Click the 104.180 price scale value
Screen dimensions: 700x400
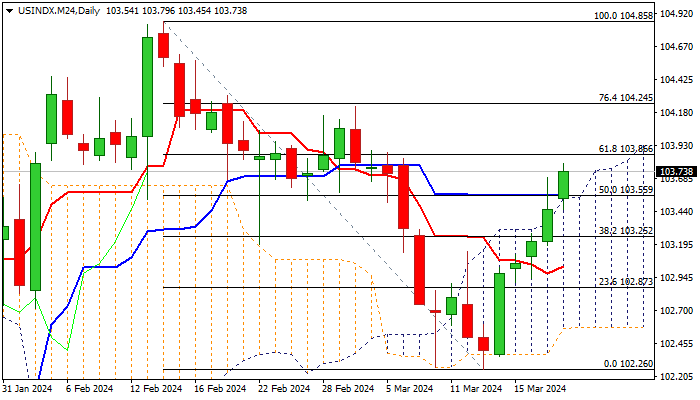(676, 113)
